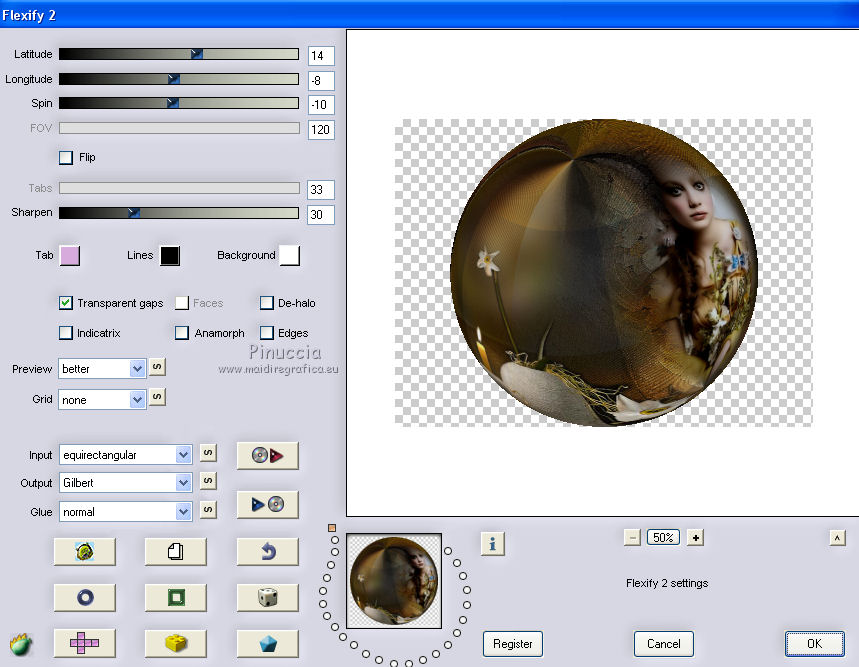859x667 pixels.
Task: Toggle the De-halo checkbox
Action: [267, 303]
